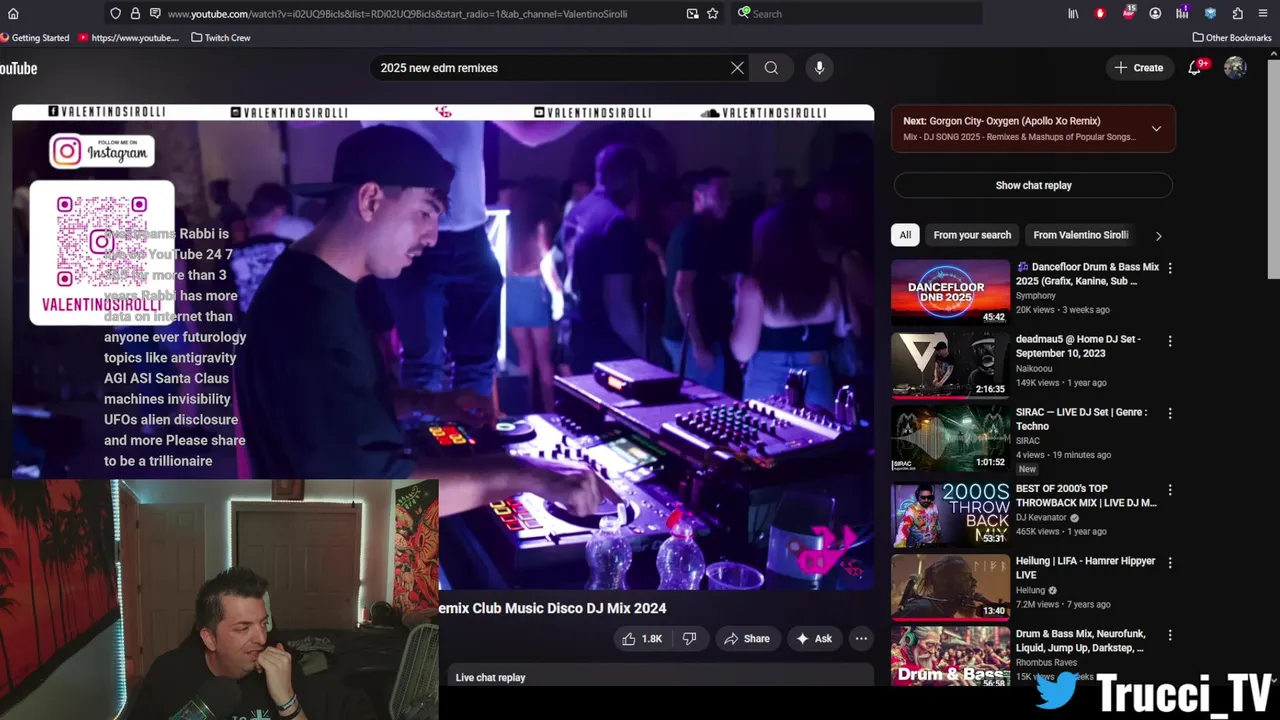The height and width of the screenshot is (720, 1280).
Task: Click the equalizer bars extension icon
Action: coord(1182,14)
